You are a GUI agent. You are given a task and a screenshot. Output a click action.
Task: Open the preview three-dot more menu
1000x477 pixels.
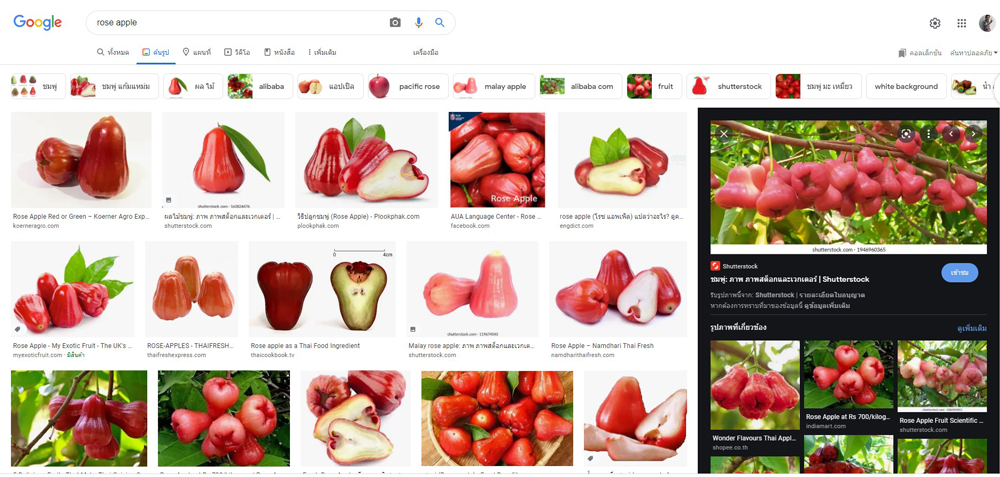[930, 134]
